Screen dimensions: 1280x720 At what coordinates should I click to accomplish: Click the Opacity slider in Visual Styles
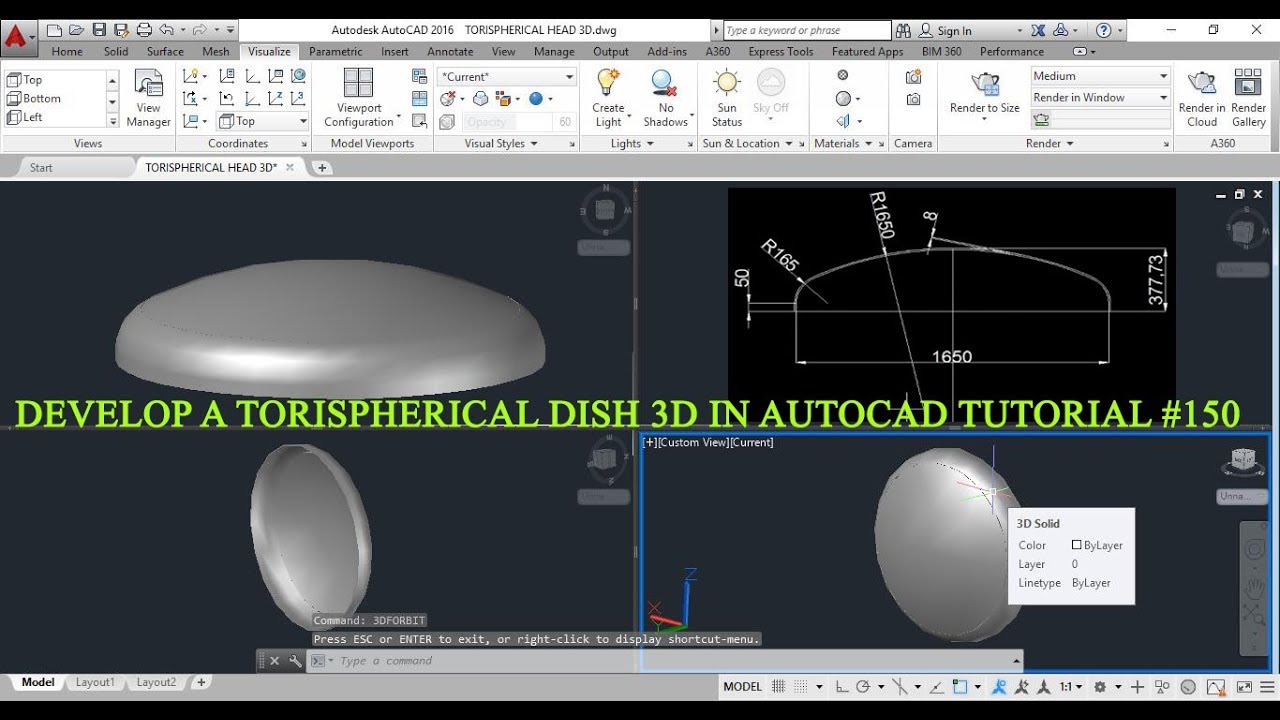516,122
